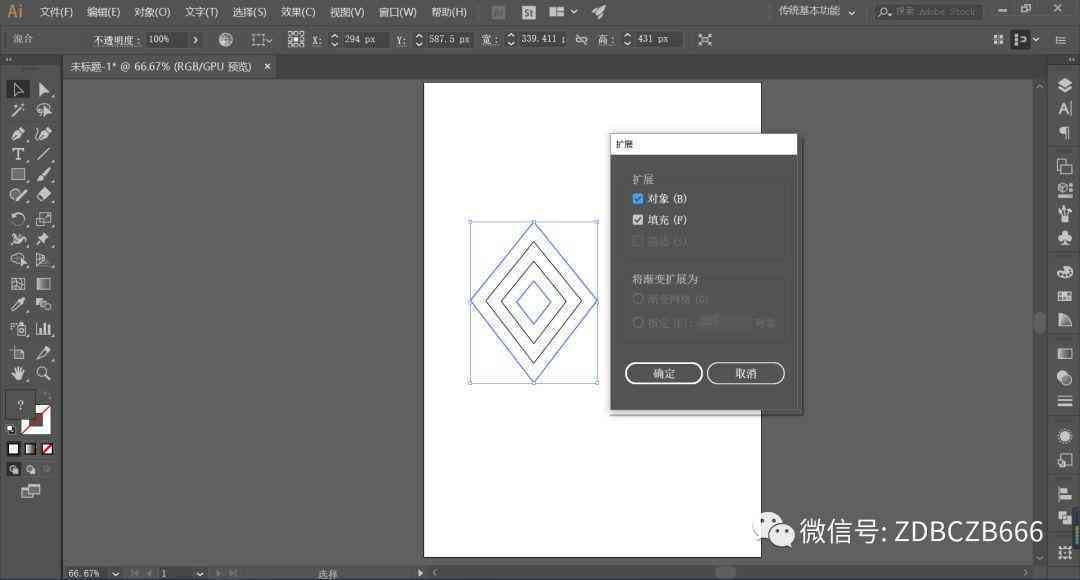Open the zoom level 66.67% dropdown
The height and width of the screenshot is (580, 1080).
pos(116,573)
